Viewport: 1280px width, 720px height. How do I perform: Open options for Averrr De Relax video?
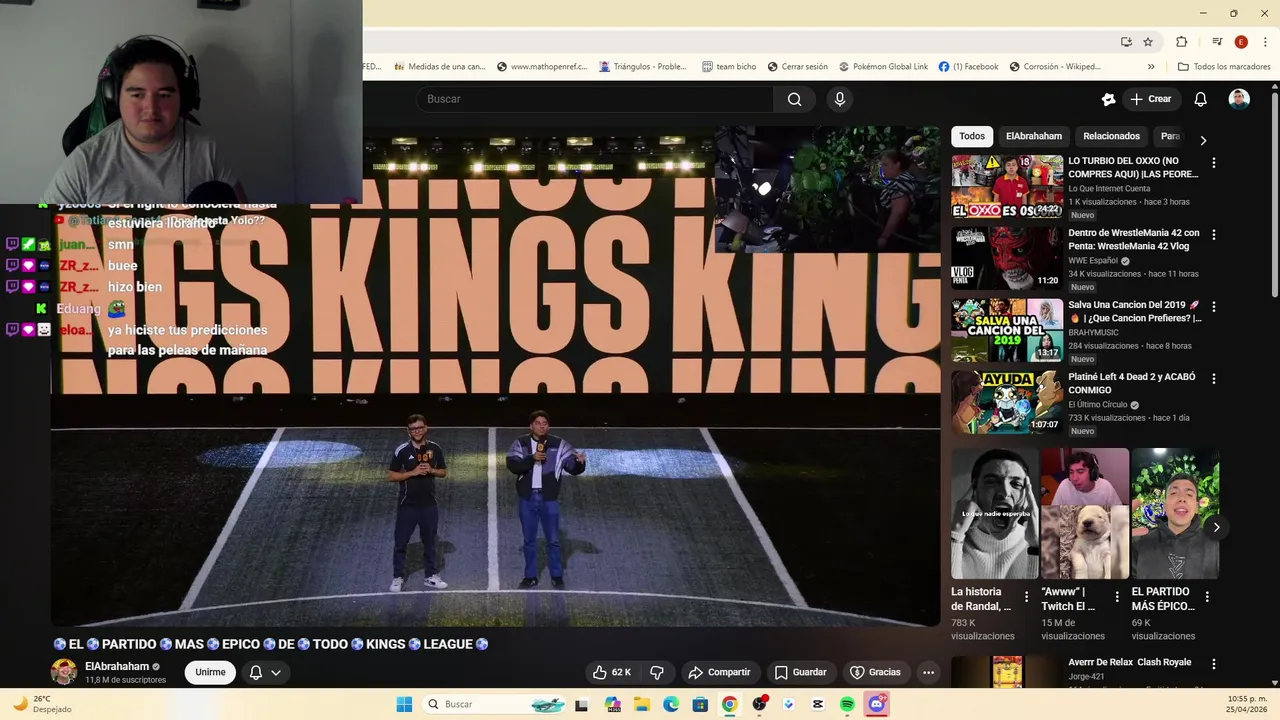(1214, 663)
